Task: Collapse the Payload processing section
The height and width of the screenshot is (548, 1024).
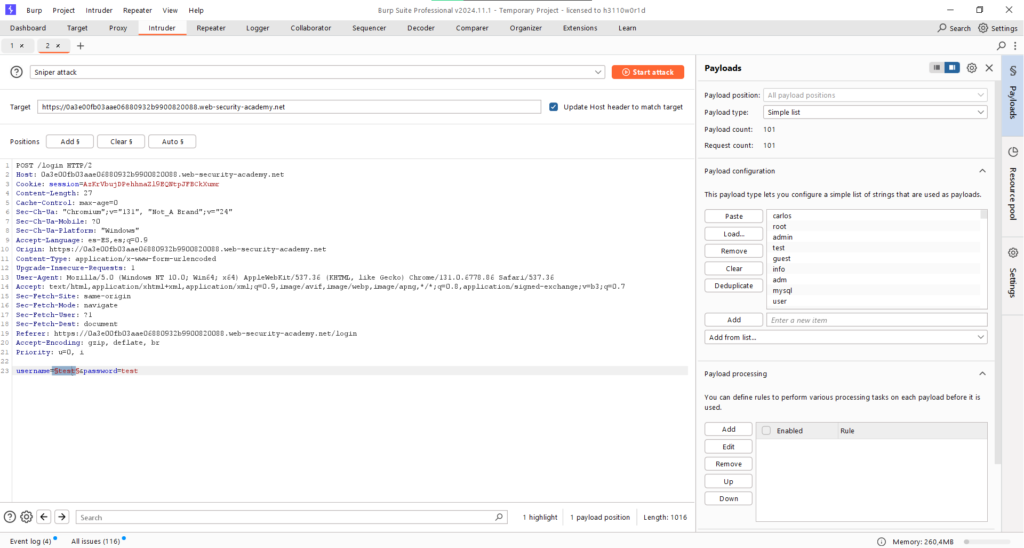Action: coord(982,374)
